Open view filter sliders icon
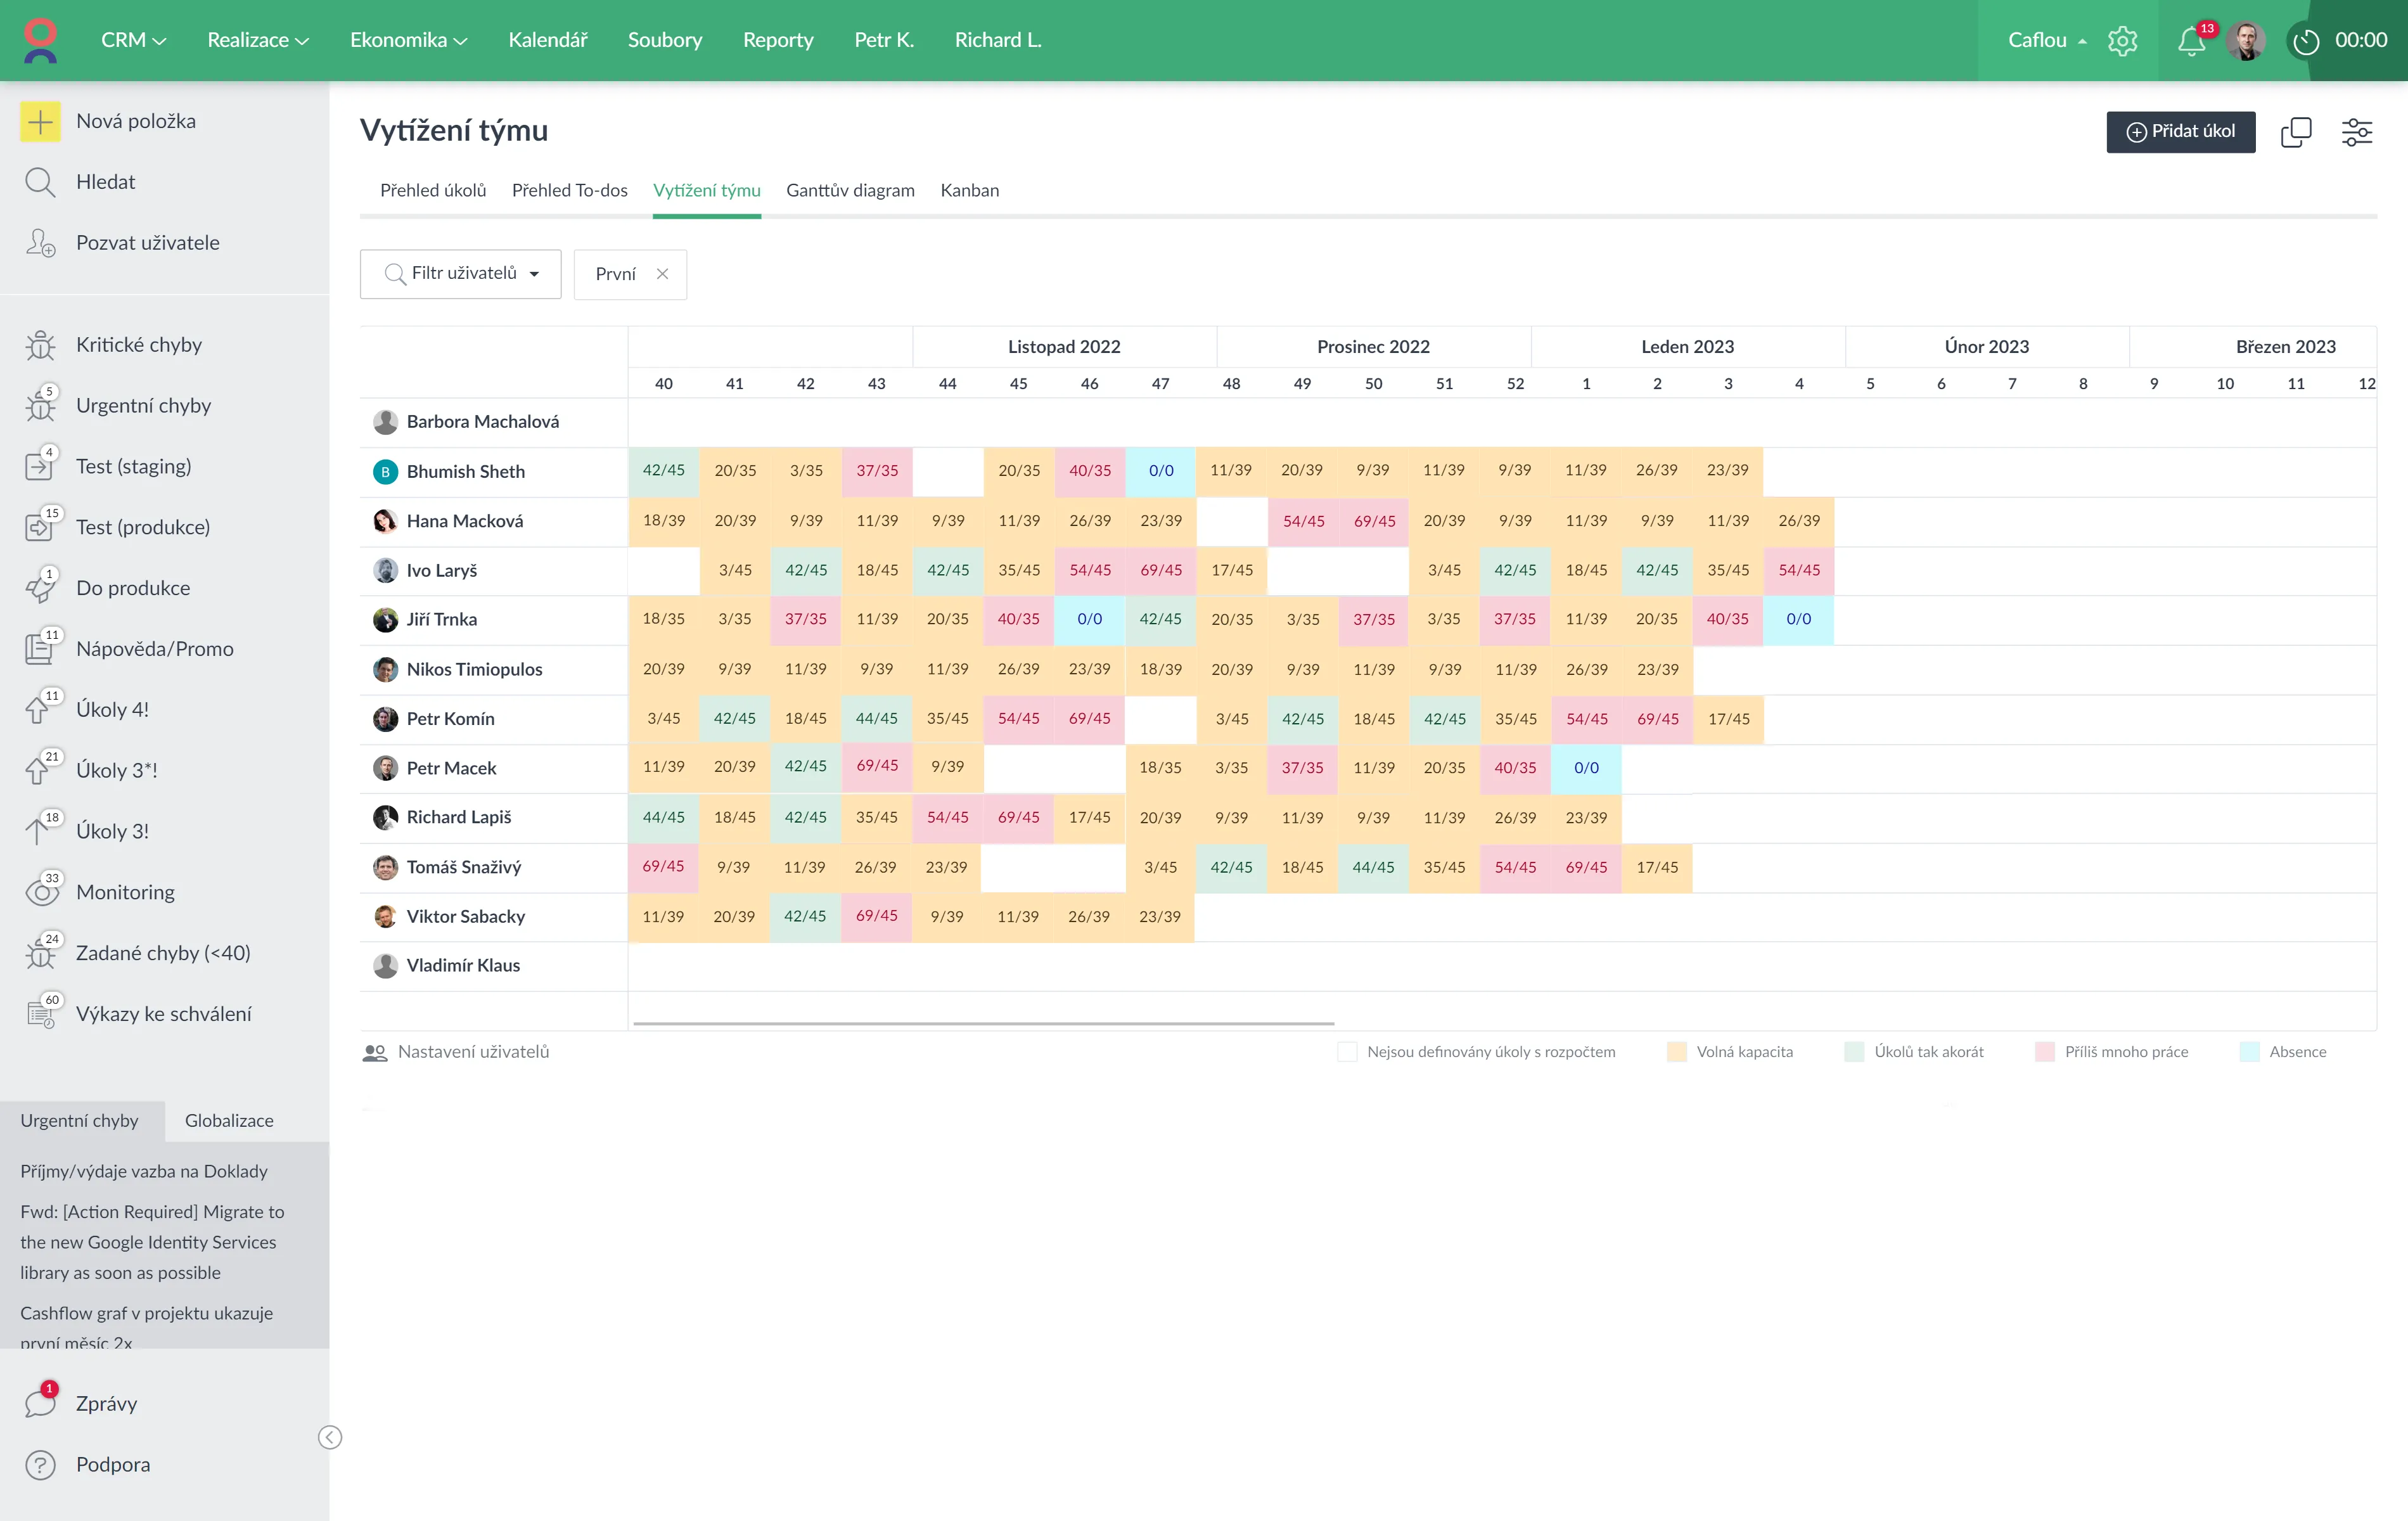Image resolution: width=2408 pixels, height=1521 pixels. (2356, 132)
